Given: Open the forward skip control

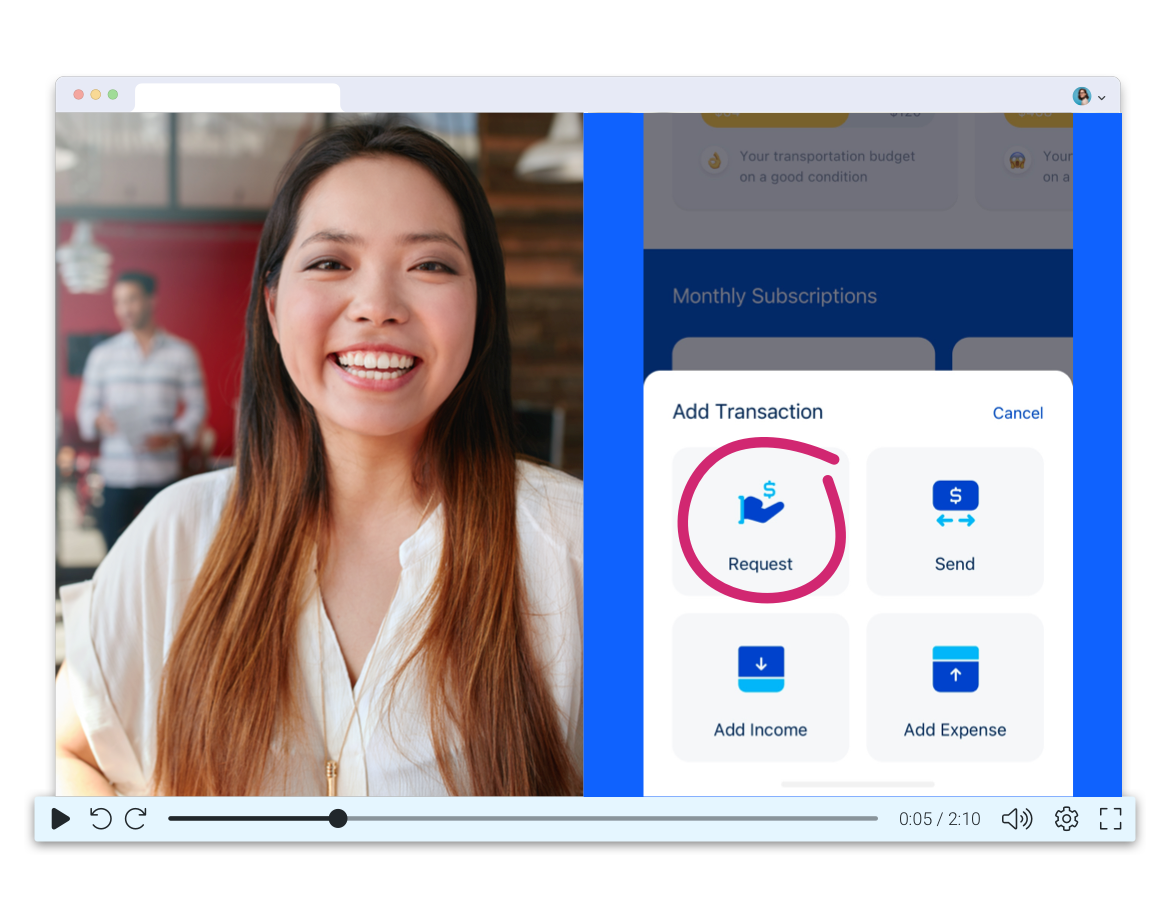Looking at the screenshot, I should (136, 819).
